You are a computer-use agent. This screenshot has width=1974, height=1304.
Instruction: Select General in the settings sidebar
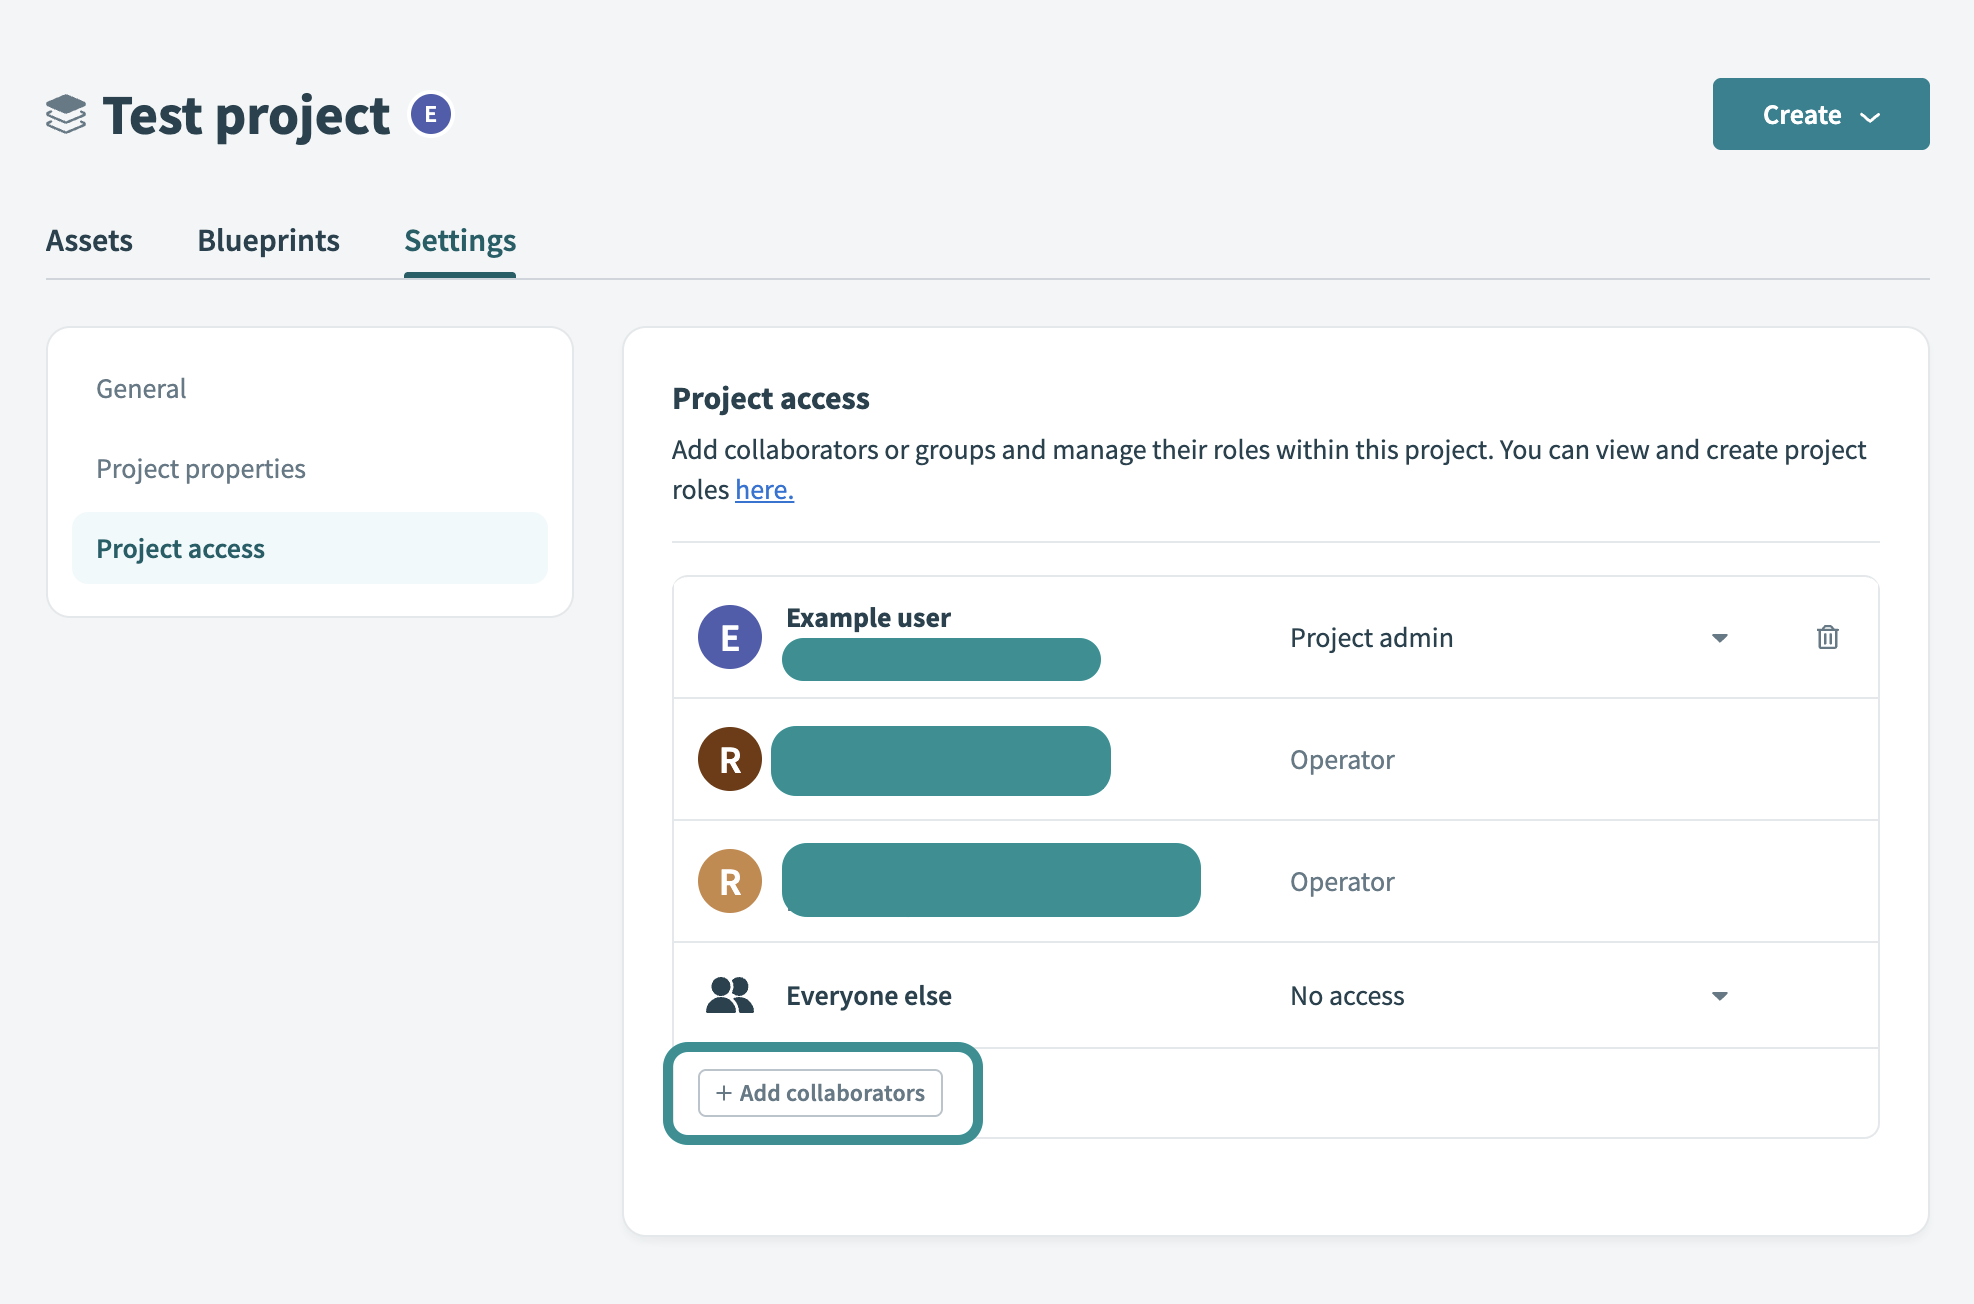pos(141,388)
